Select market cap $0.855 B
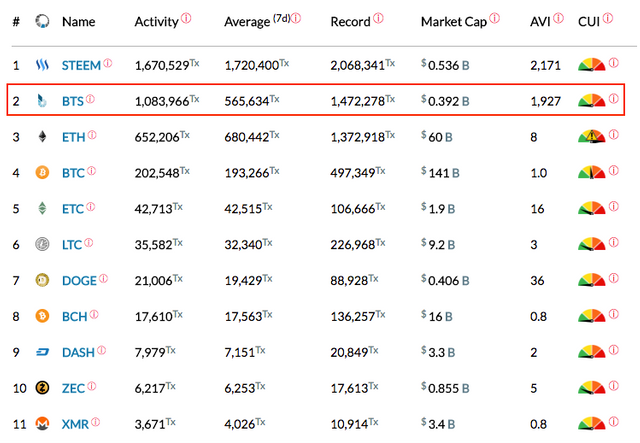640x443 pixels. coord(445,388)
